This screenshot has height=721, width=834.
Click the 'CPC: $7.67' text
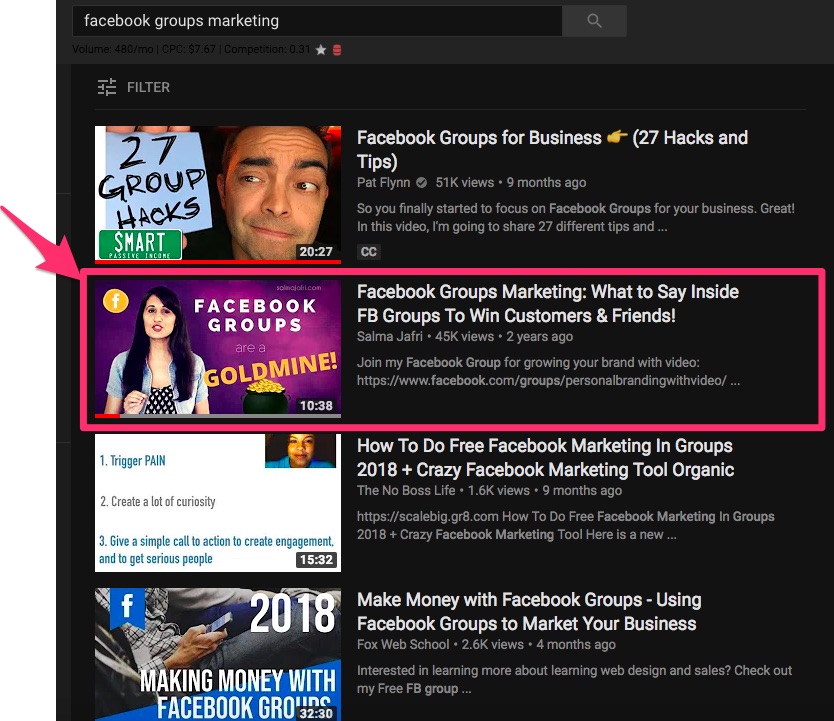[x=189, y=49]
